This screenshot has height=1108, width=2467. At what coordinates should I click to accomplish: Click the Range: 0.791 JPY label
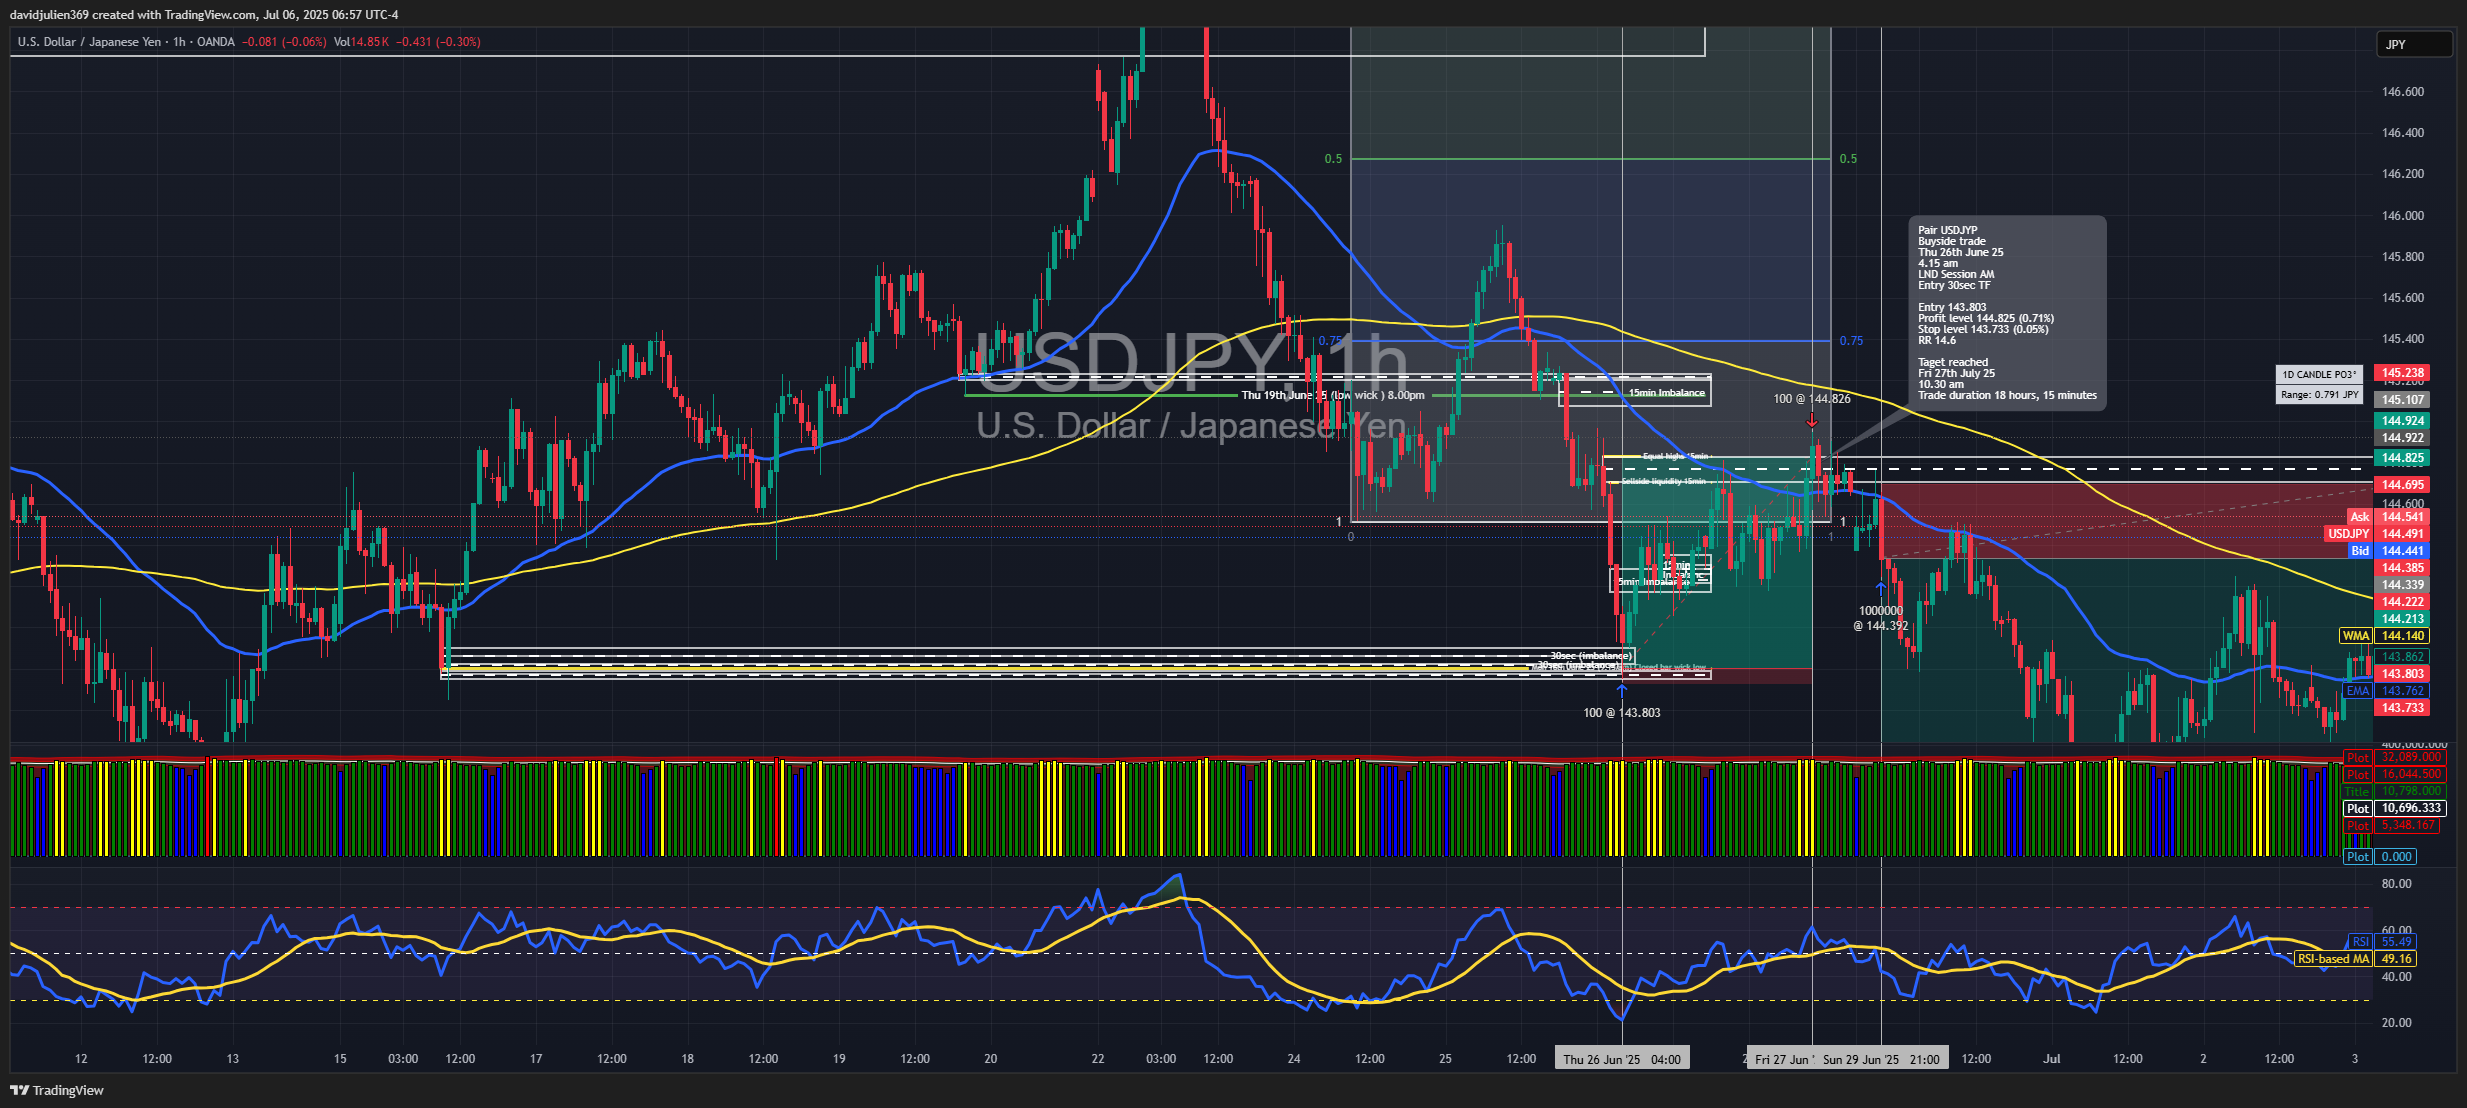tap(2320, 395)
